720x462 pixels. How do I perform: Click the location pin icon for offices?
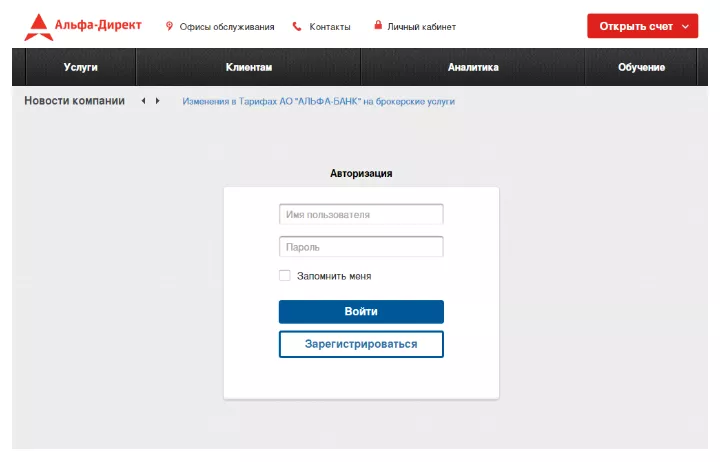[169, 26]
